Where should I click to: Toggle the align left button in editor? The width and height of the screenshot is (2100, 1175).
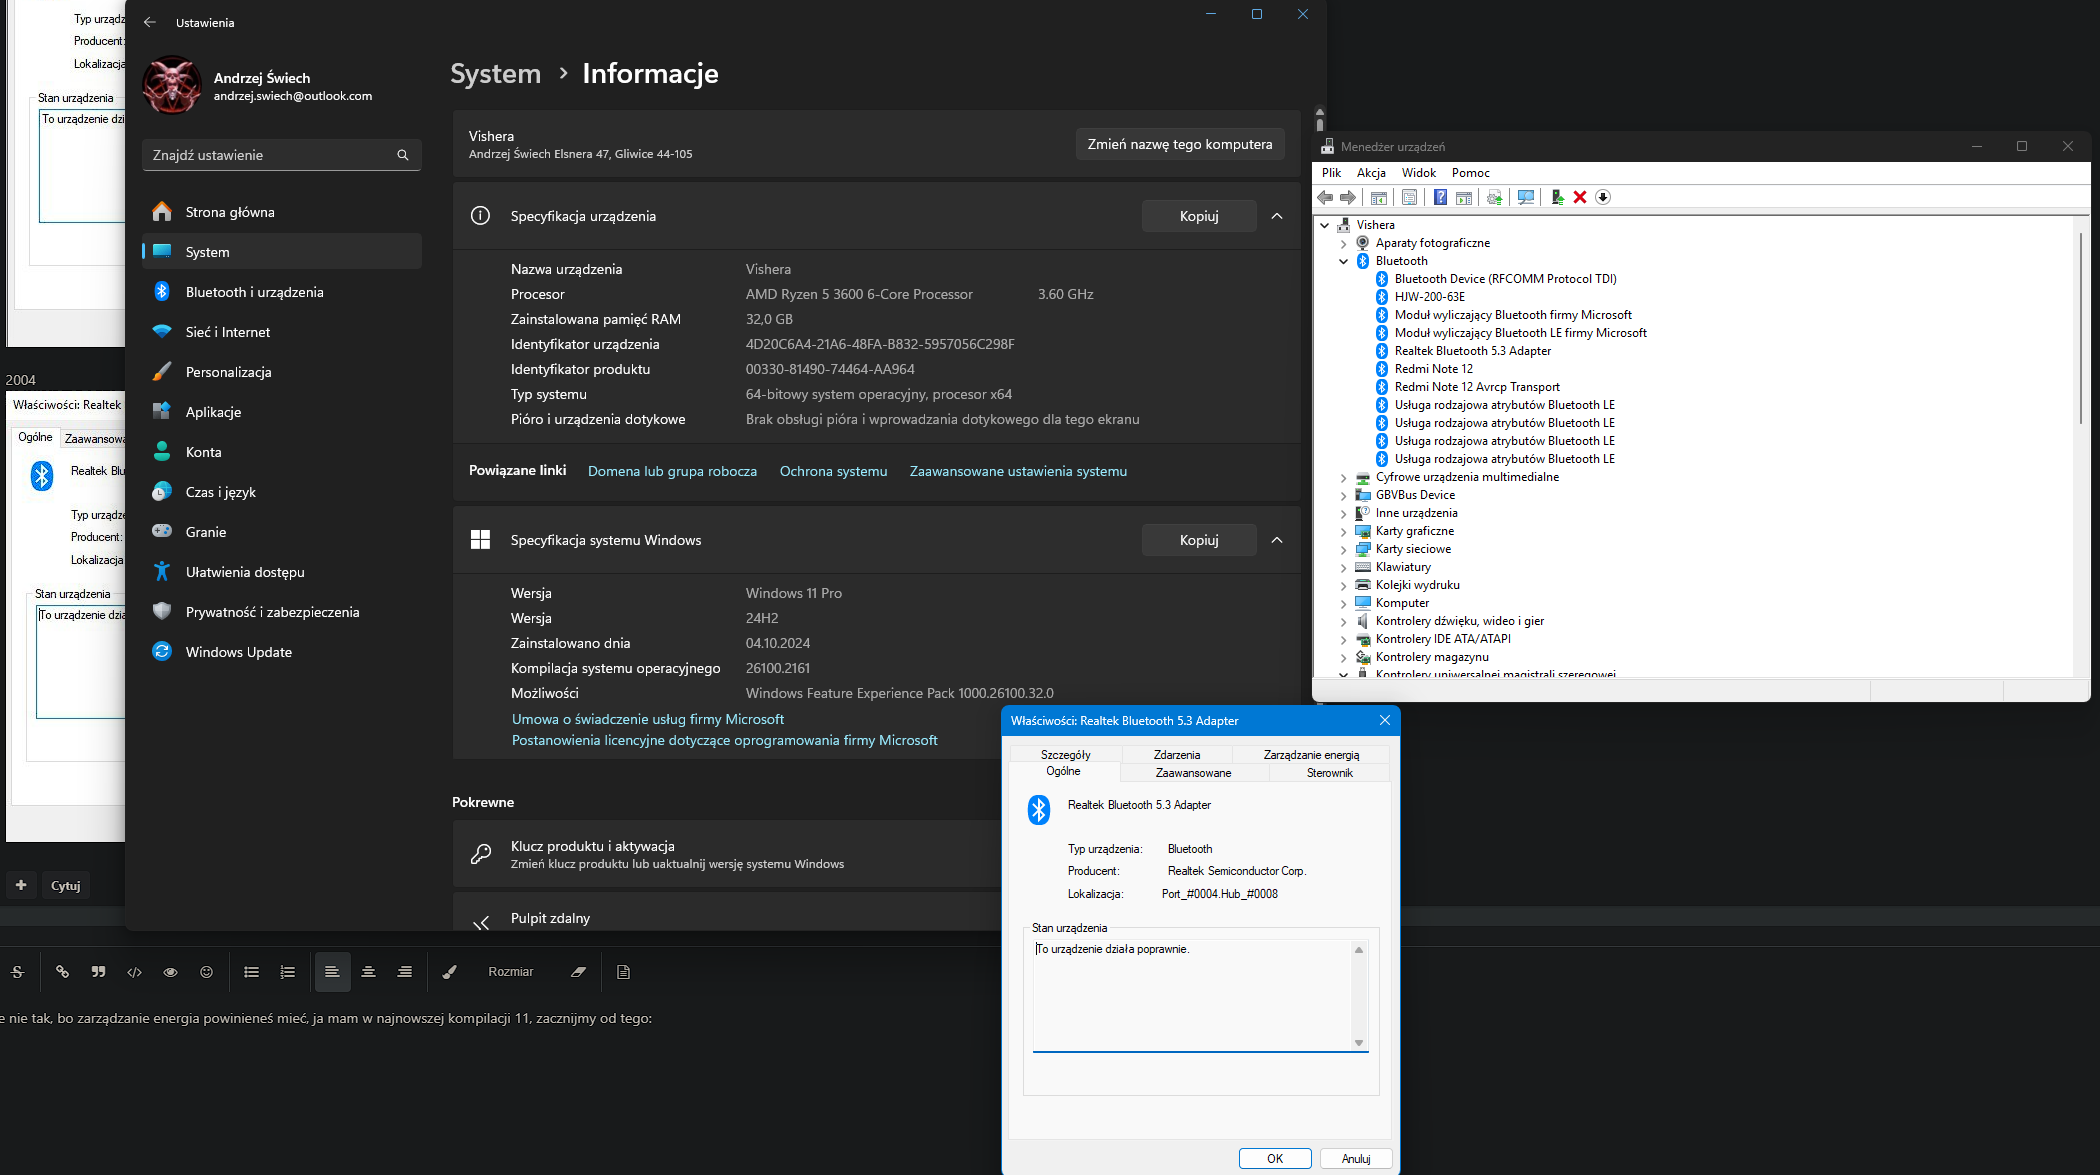coord(332,971)
